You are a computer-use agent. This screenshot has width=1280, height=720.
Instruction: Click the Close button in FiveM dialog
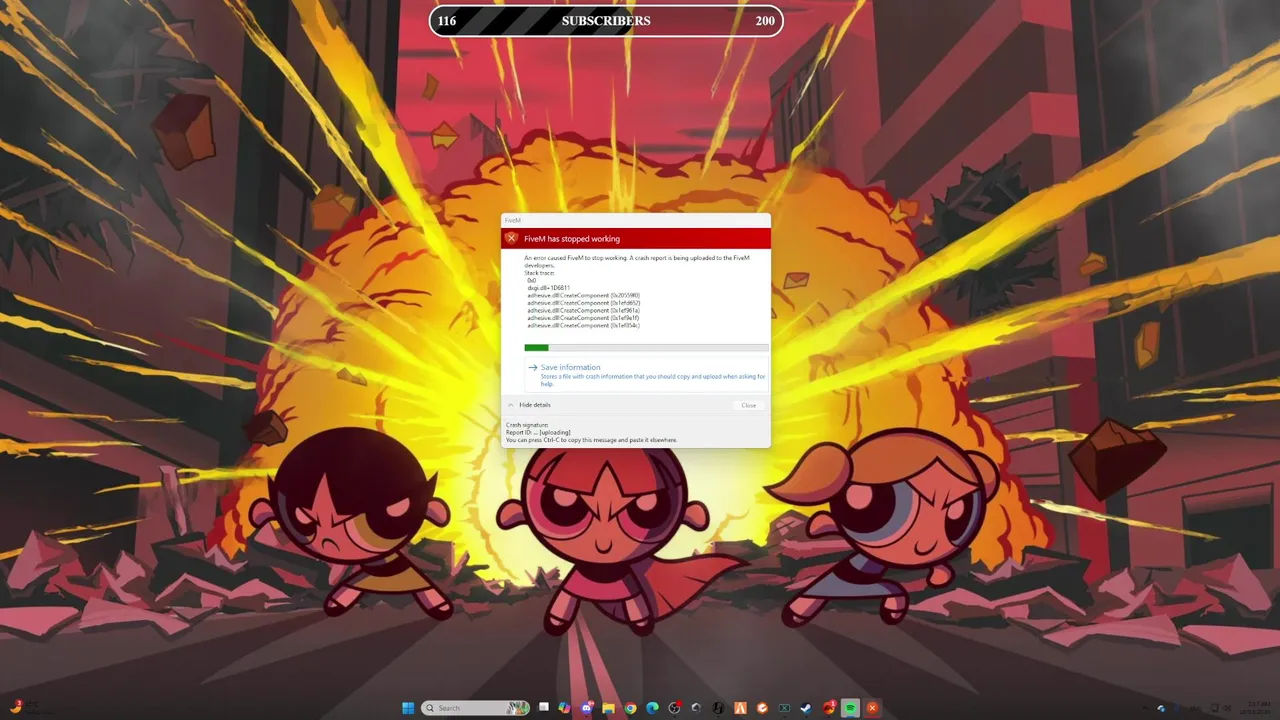[x=749, y=405]
